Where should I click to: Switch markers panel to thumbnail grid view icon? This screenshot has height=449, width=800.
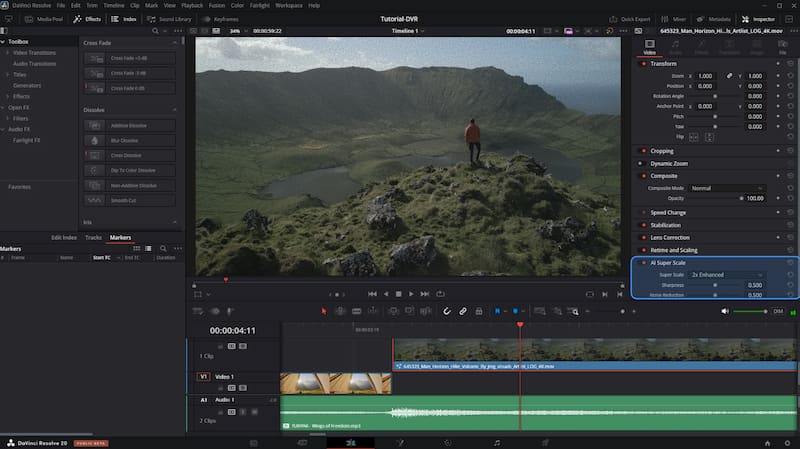click(x=136, y=248)
